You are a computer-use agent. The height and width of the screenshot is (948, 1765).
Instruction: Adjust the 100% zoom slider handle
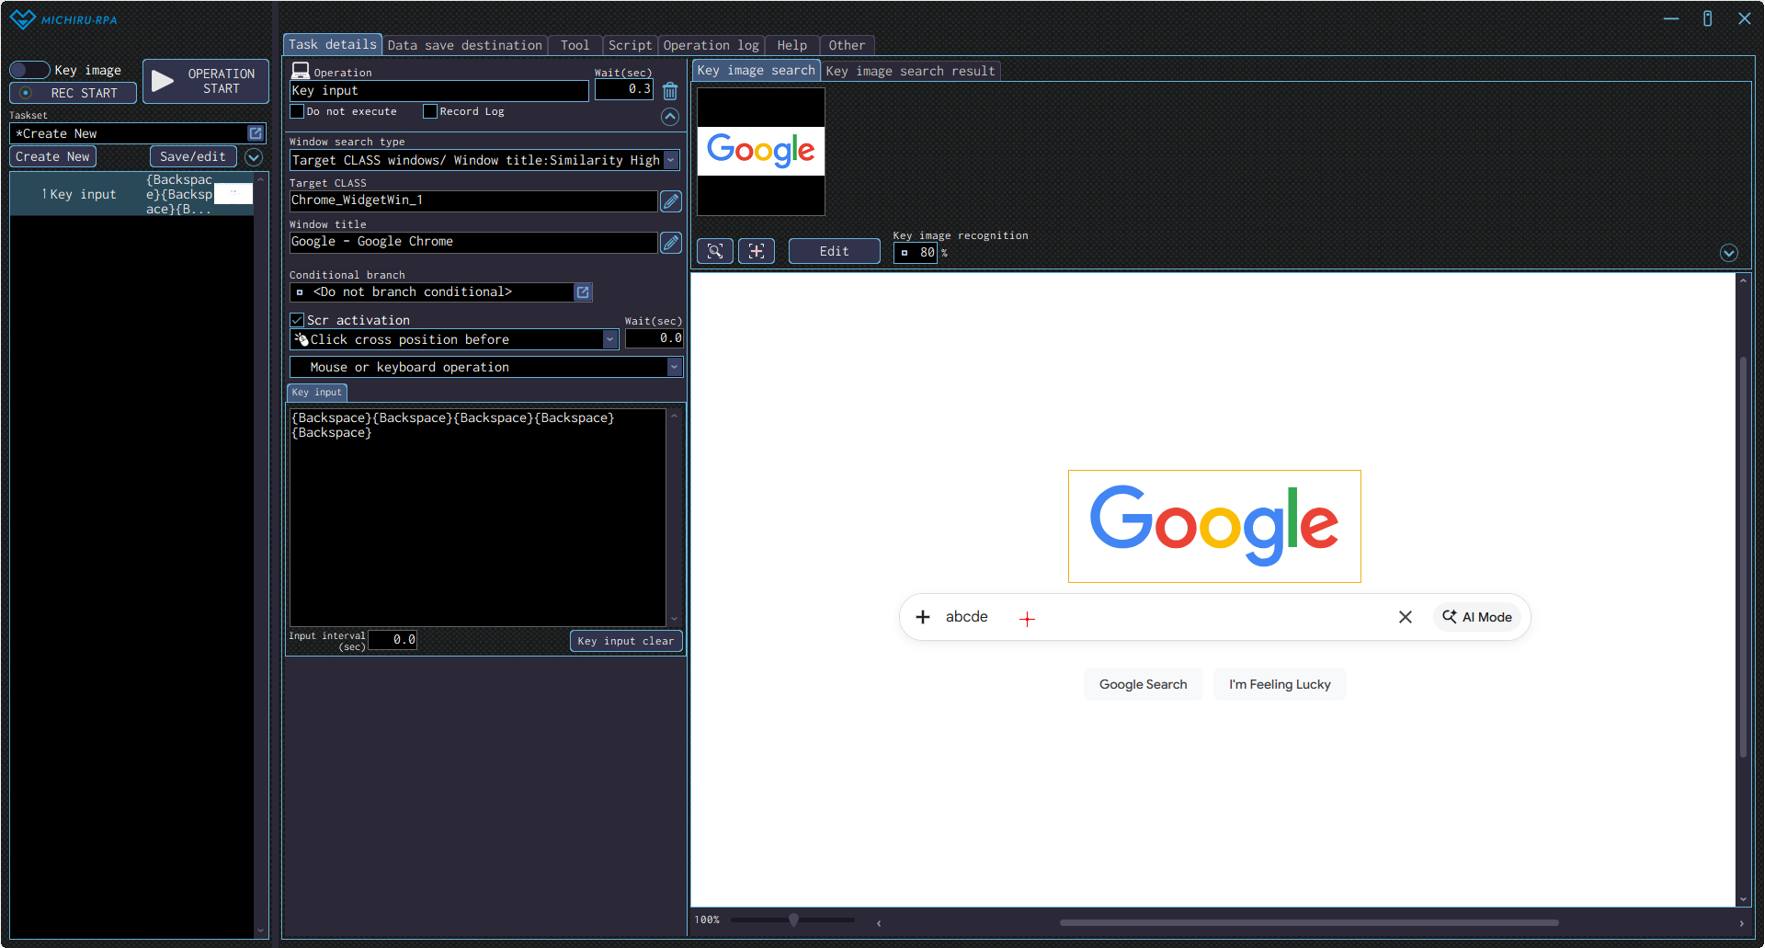793,920
